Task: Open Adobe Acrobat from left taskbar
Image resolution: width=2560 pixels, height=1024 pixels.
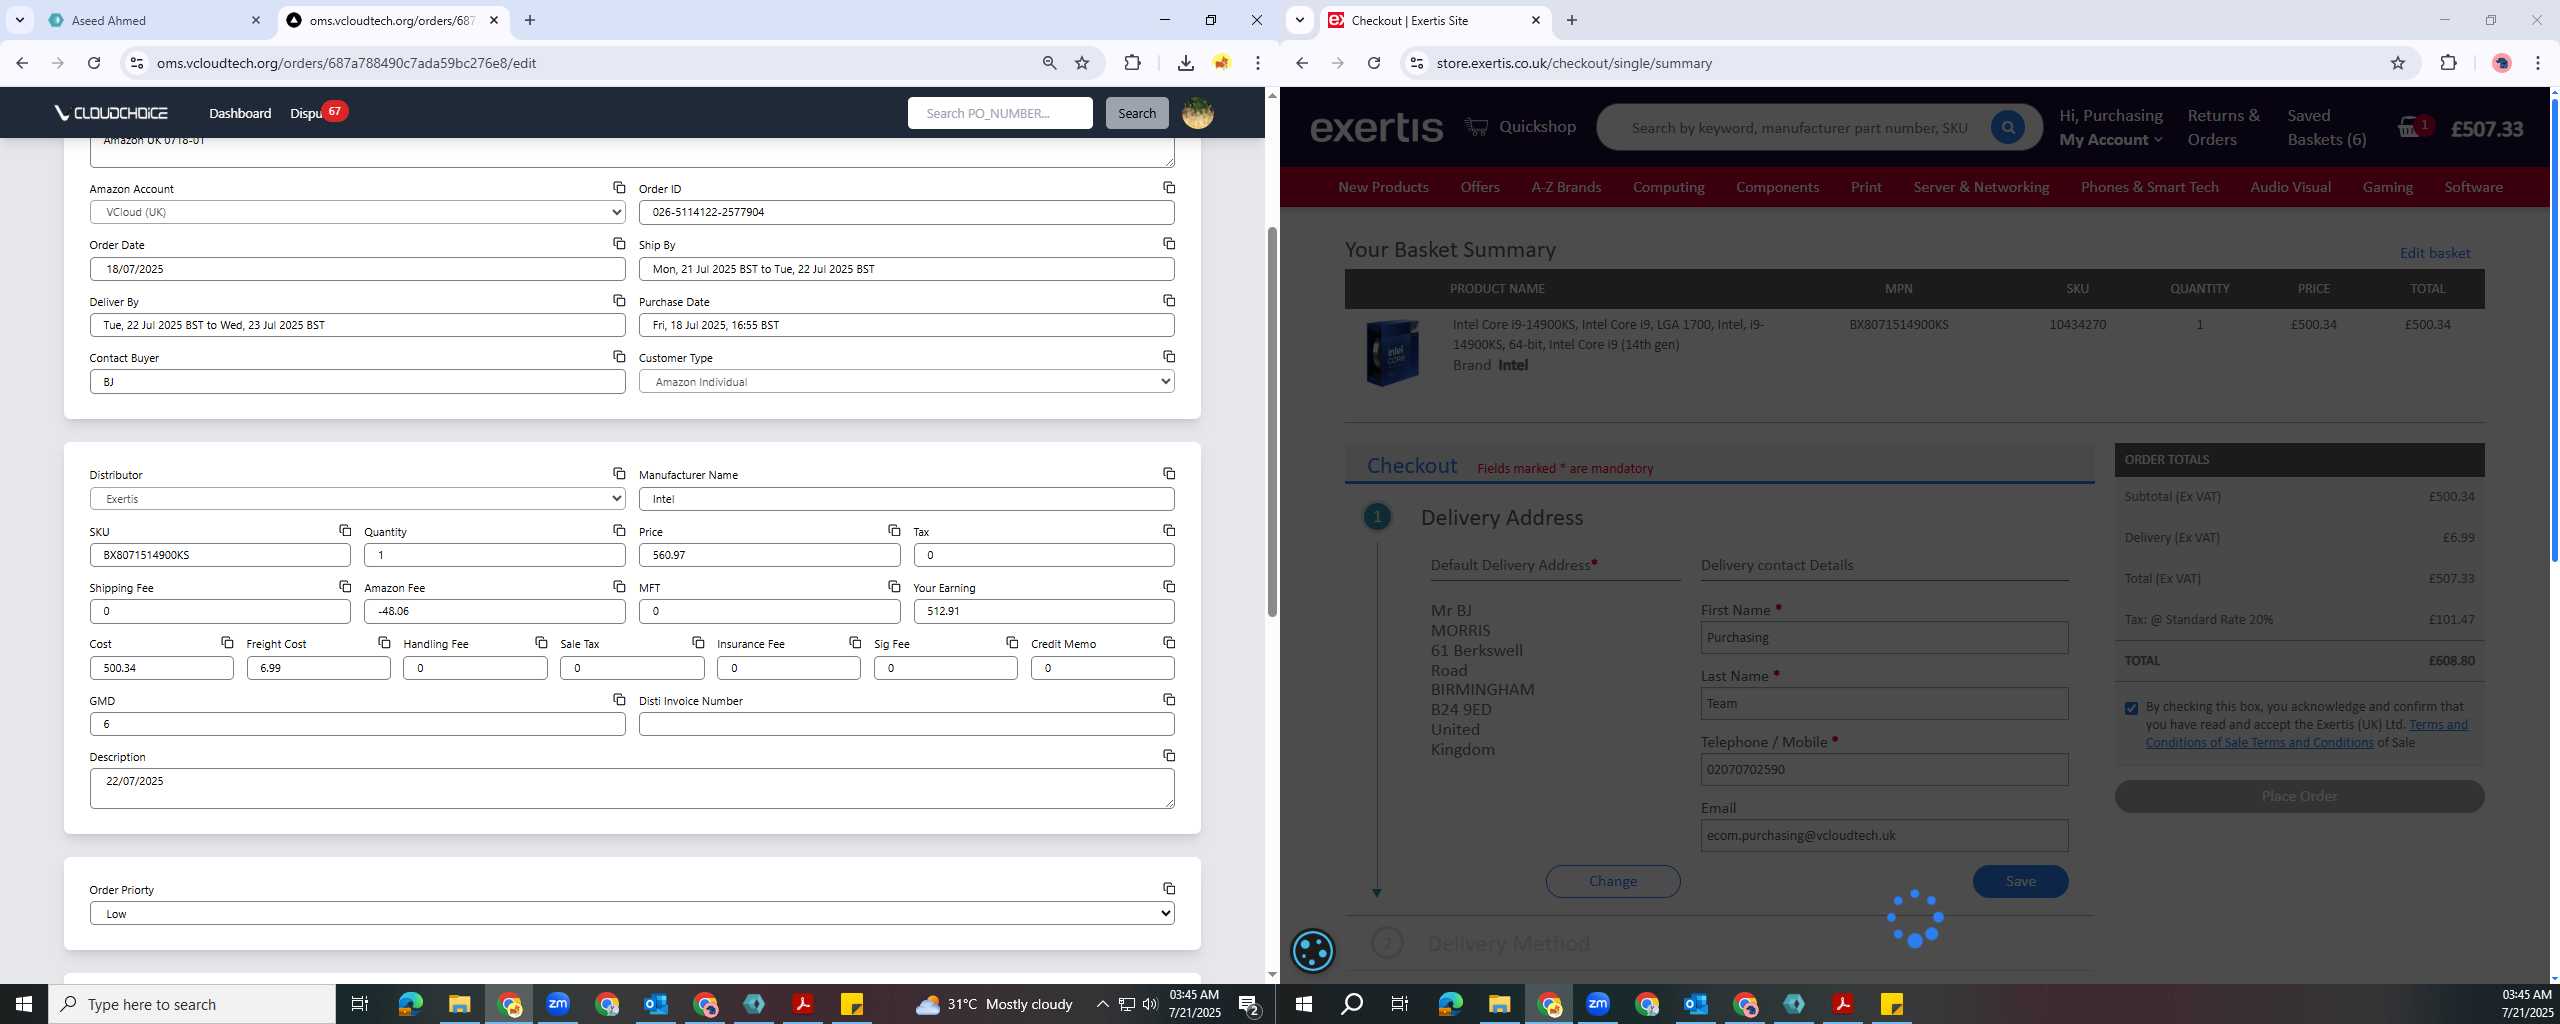Action: pos(802,1004)
